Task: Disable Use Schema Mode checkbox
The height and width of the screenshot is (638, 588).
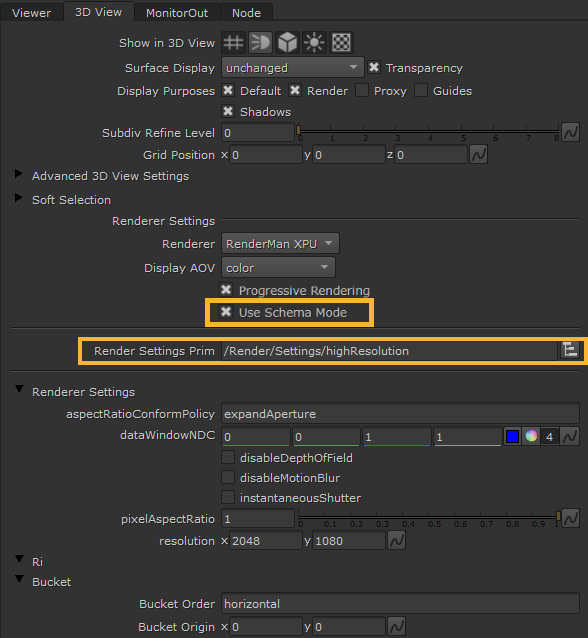Action: (226, 312)
